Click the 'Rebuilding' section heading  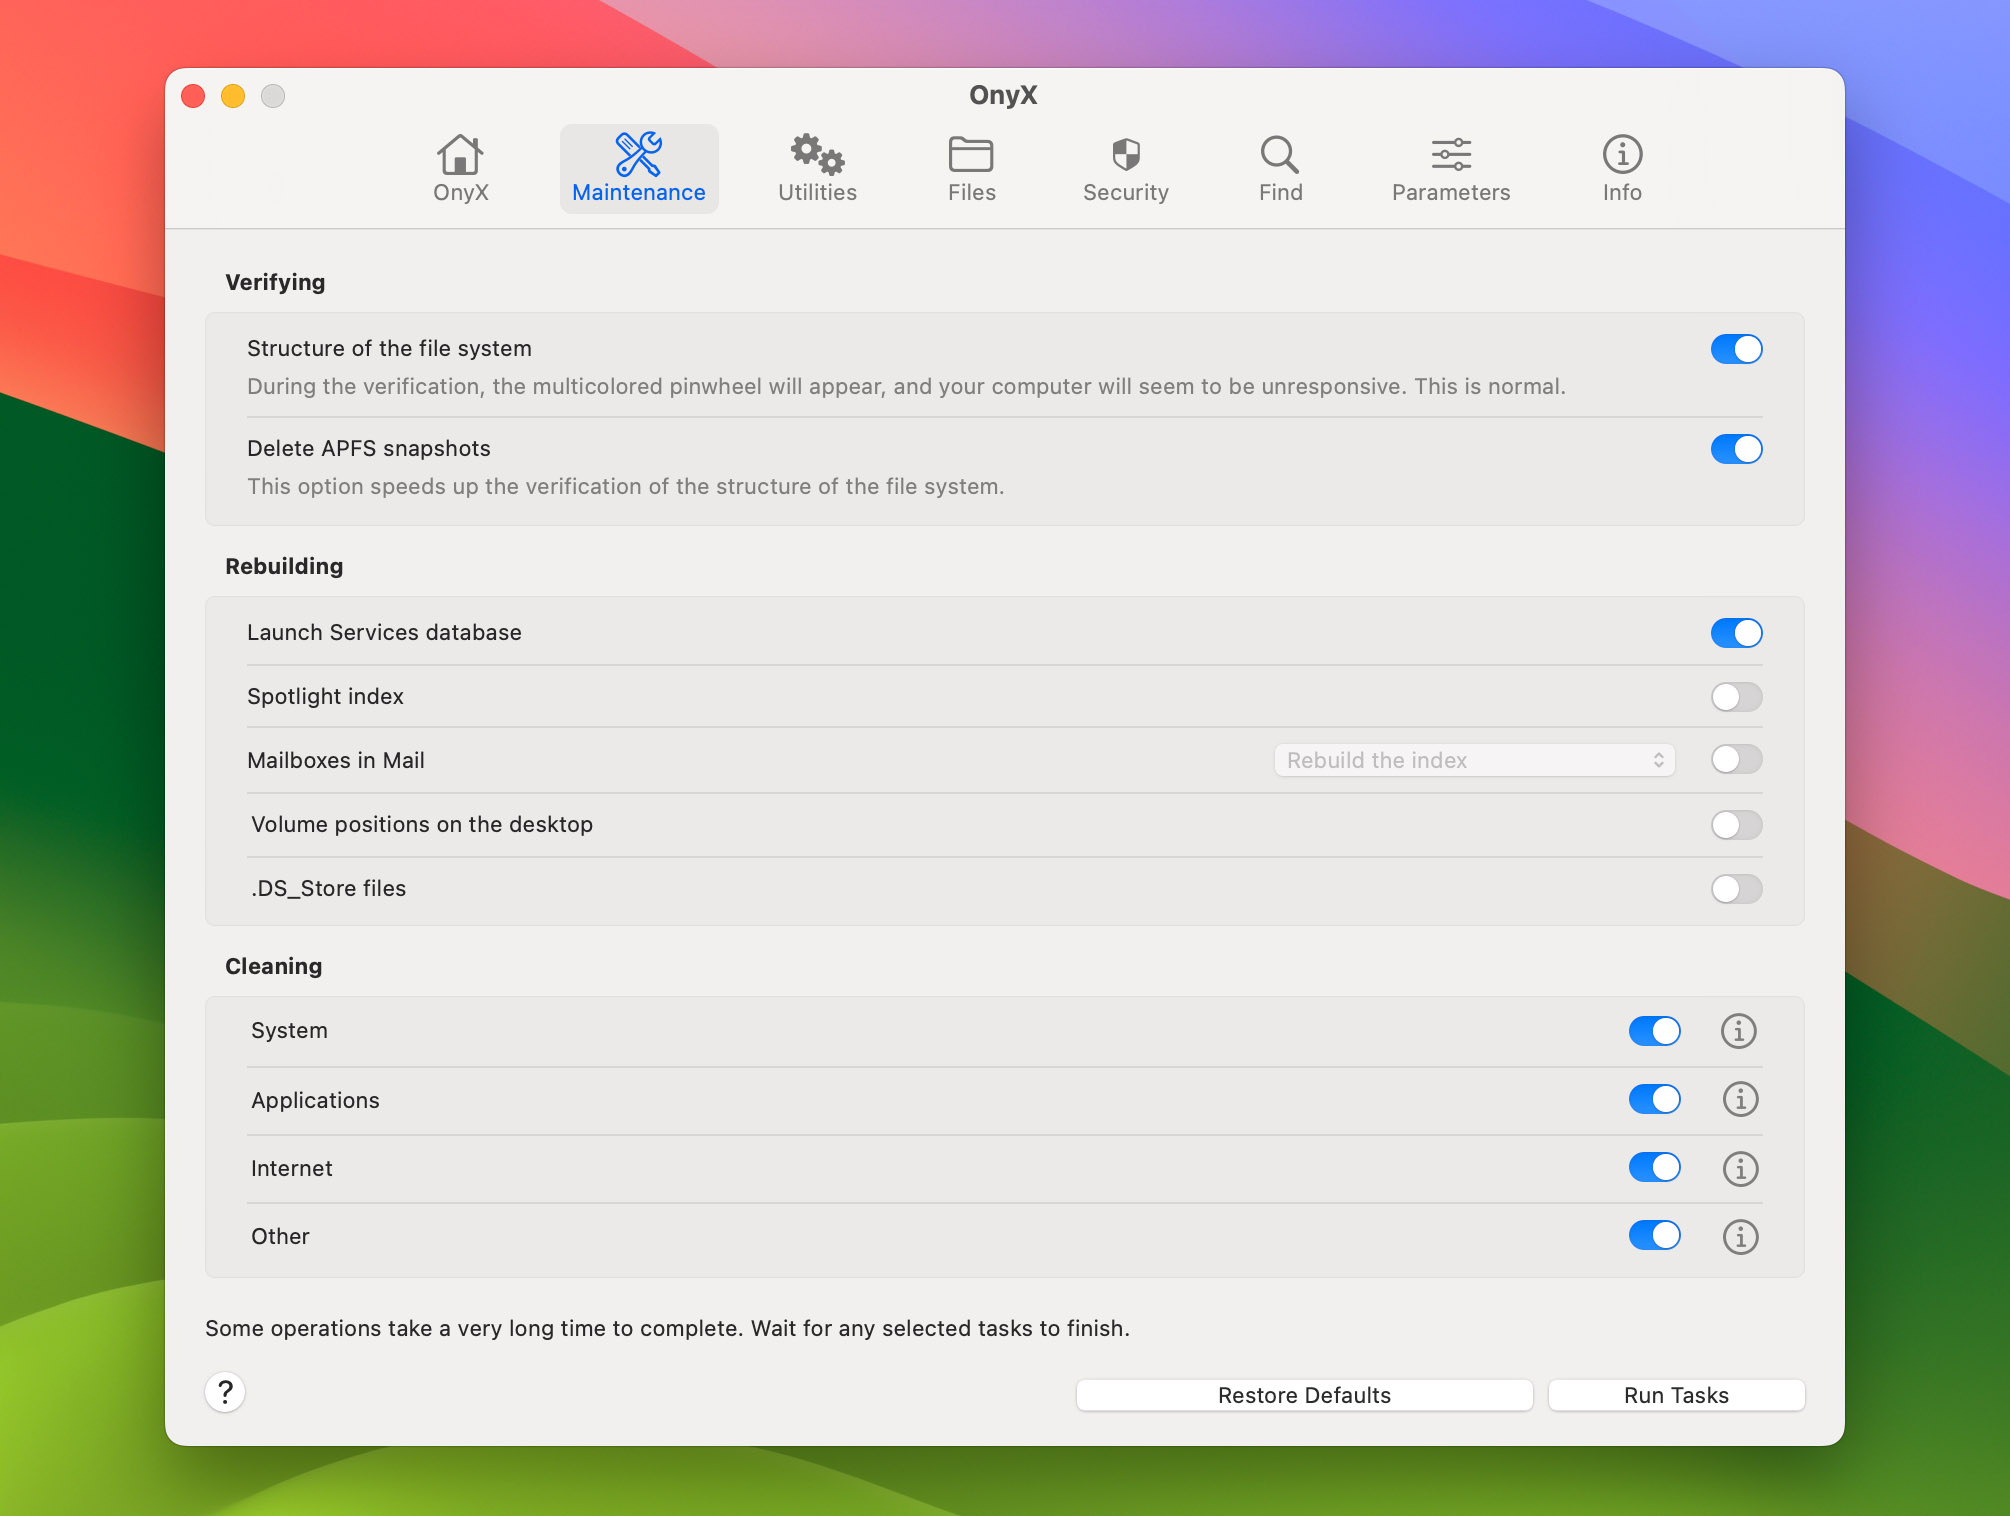[284, 566]
